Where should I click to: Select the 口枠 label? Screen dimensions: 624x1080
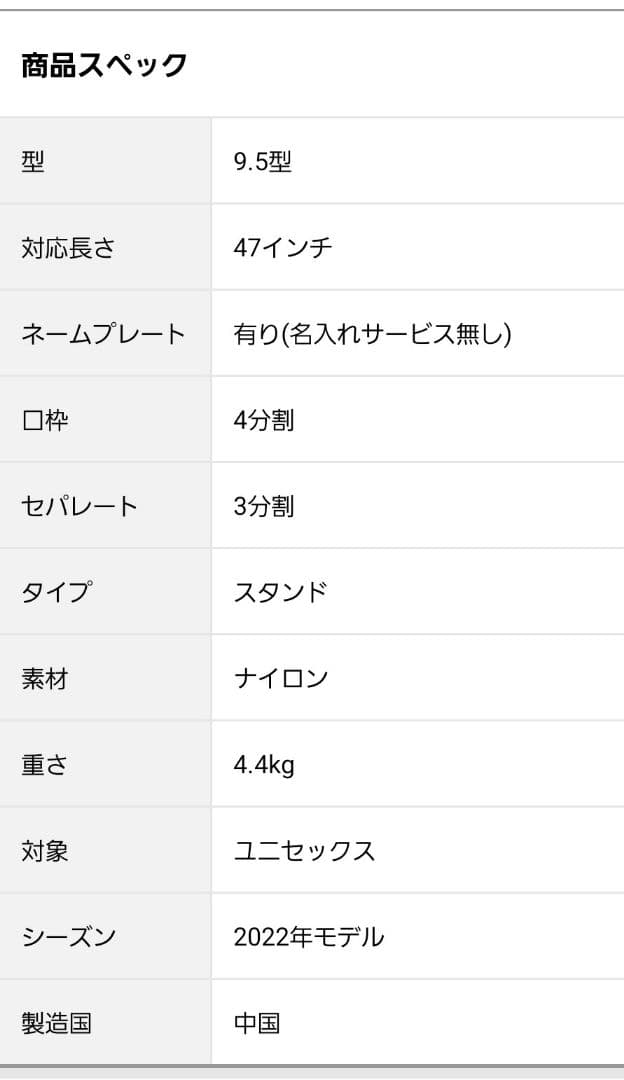(x=45, y=420)
